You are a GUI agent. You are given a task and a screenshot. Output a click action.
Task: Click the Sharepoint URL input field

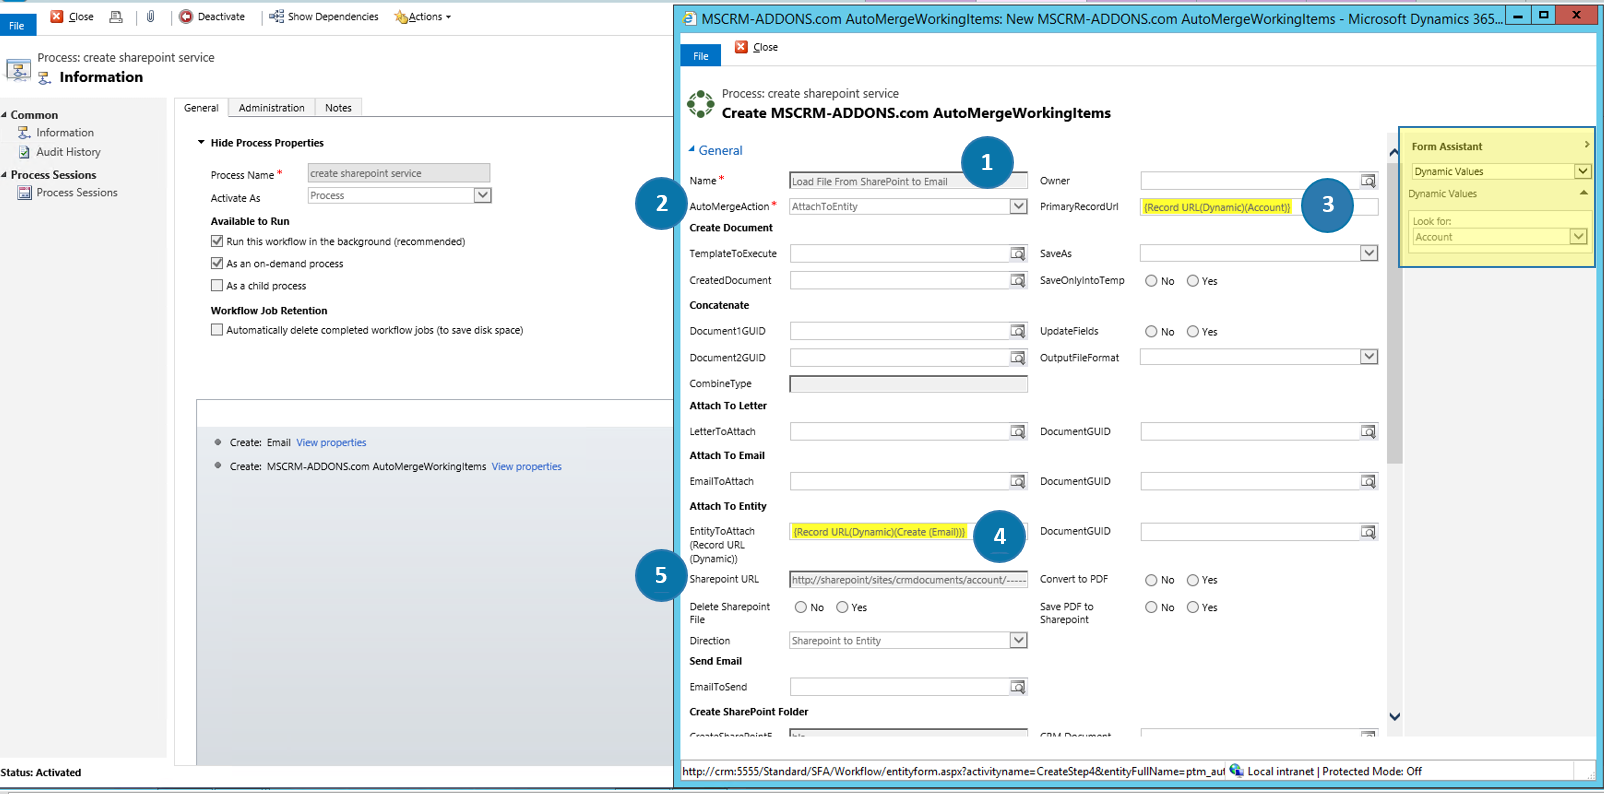pos(908,579)
